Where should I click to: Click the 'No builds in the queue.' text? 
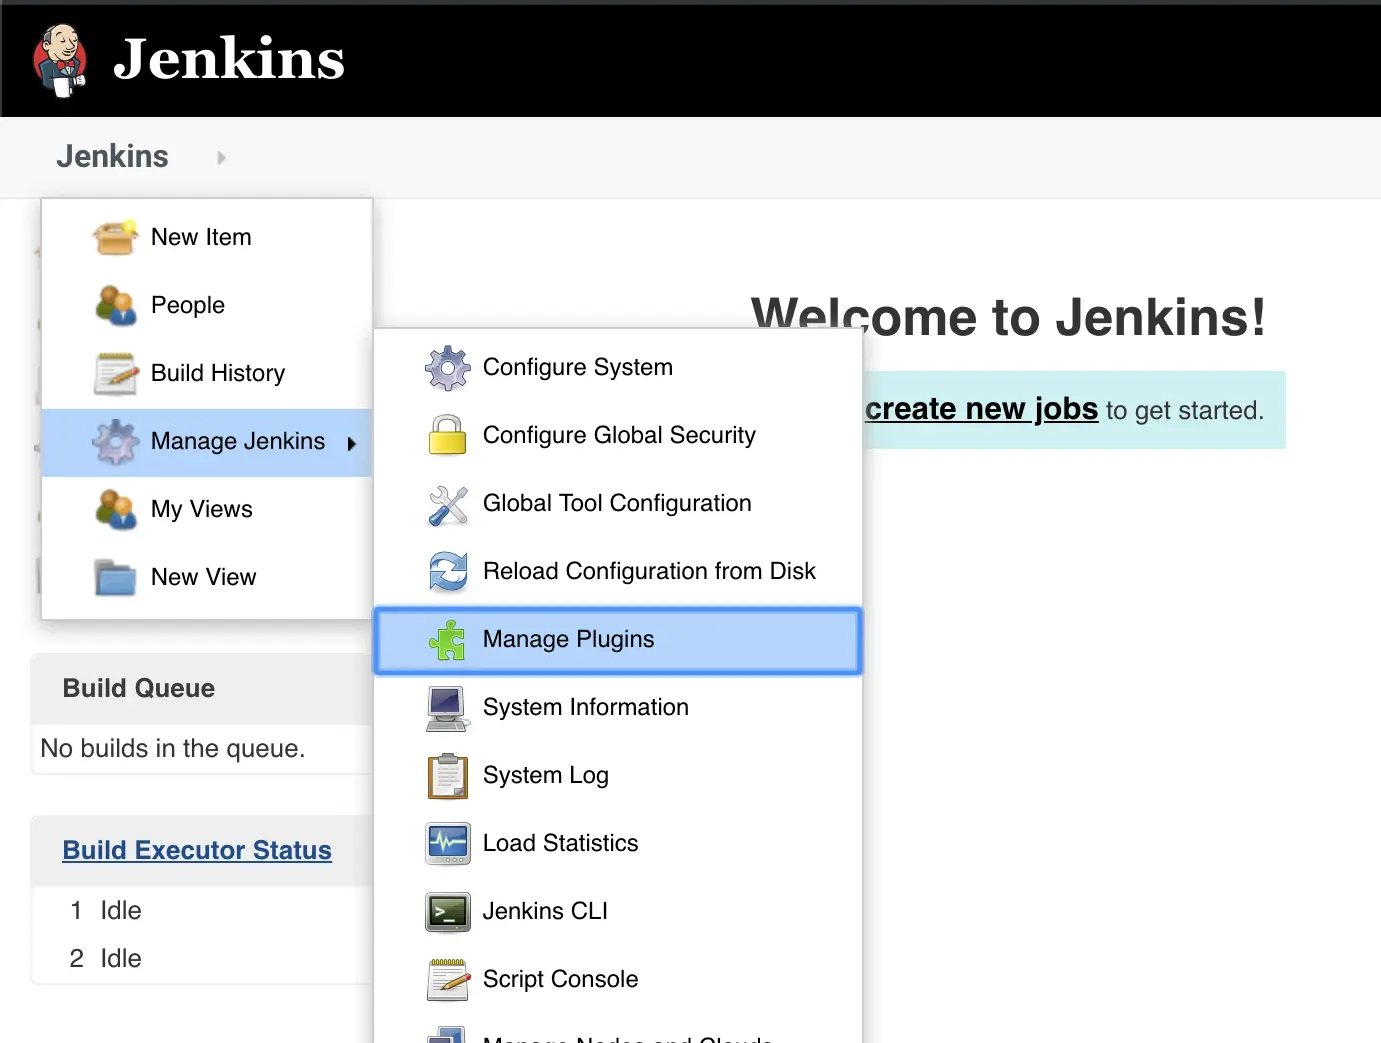pos(173,748)
